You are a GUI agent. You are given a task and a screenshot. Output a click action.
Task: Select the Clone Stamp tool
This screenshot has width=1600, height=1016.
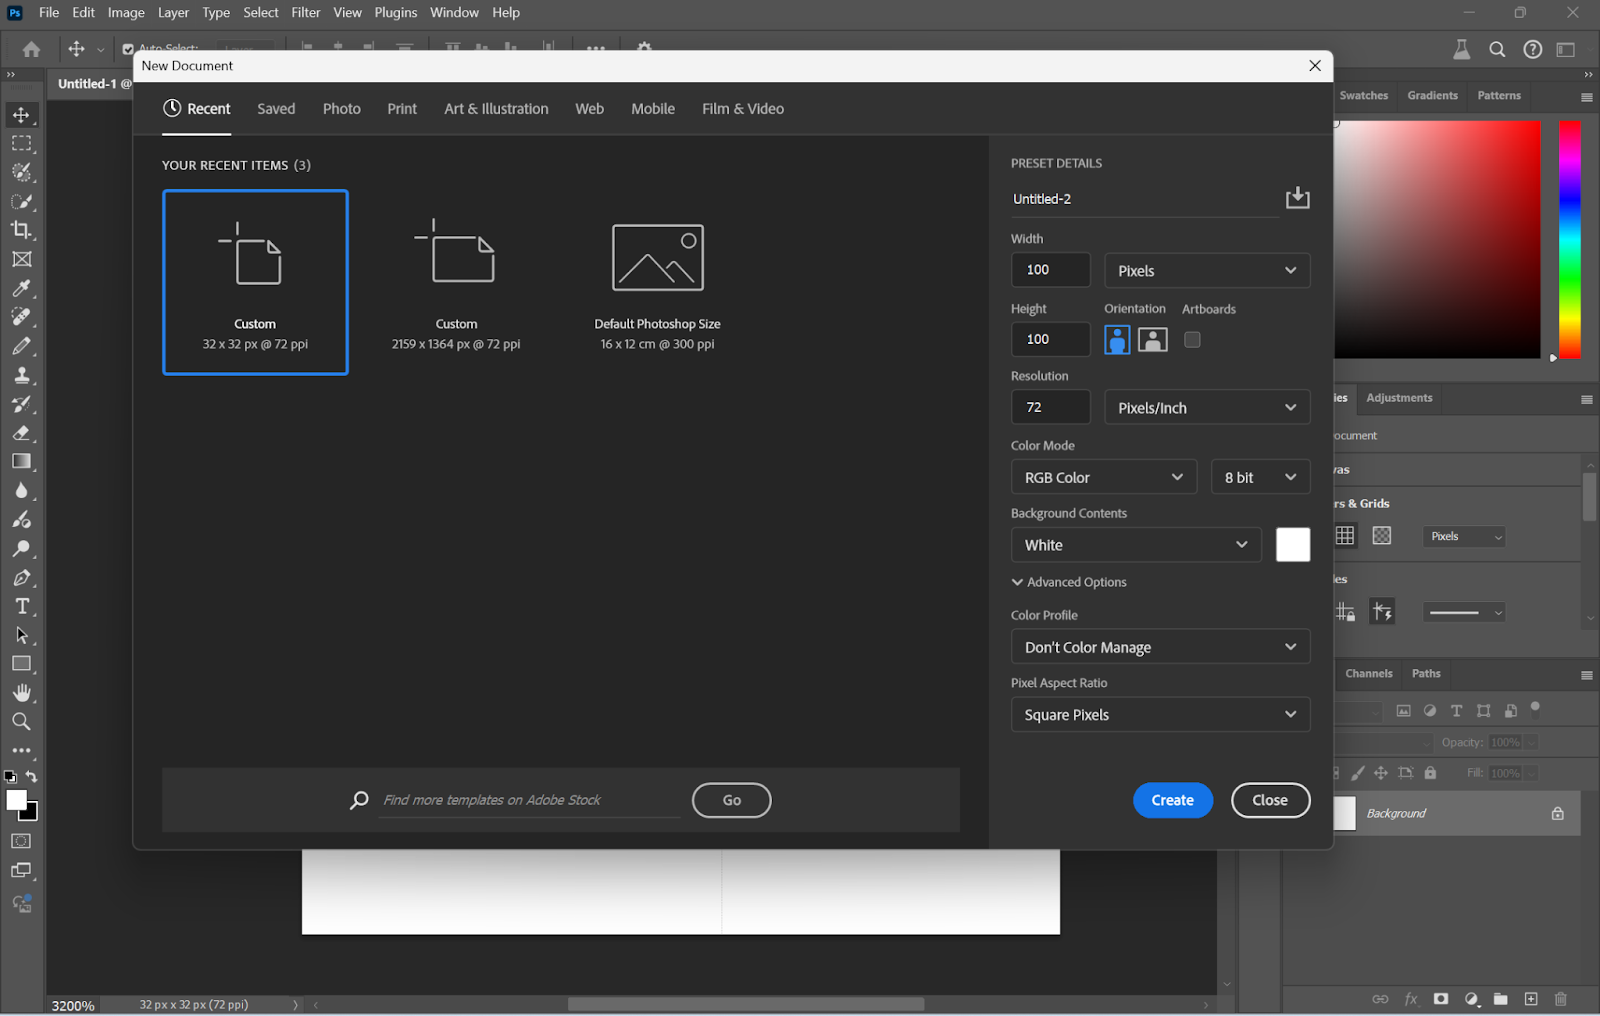coord(21,375)
